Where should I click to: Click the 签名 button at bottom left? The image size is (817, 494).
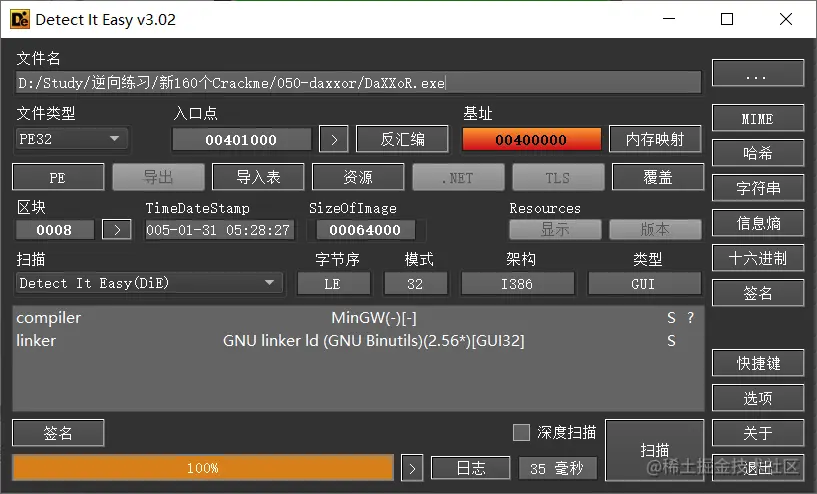[58, 433]
